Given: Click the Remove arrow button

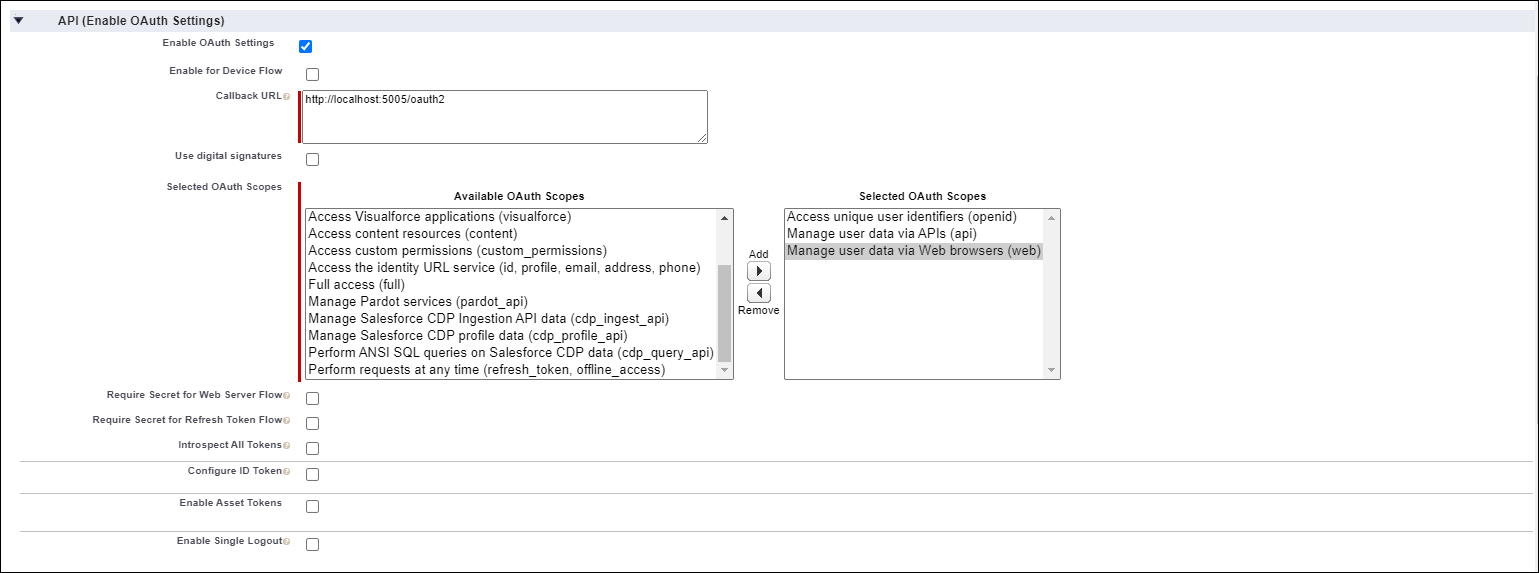Looking at the screenshot, I should click(759, 293).
